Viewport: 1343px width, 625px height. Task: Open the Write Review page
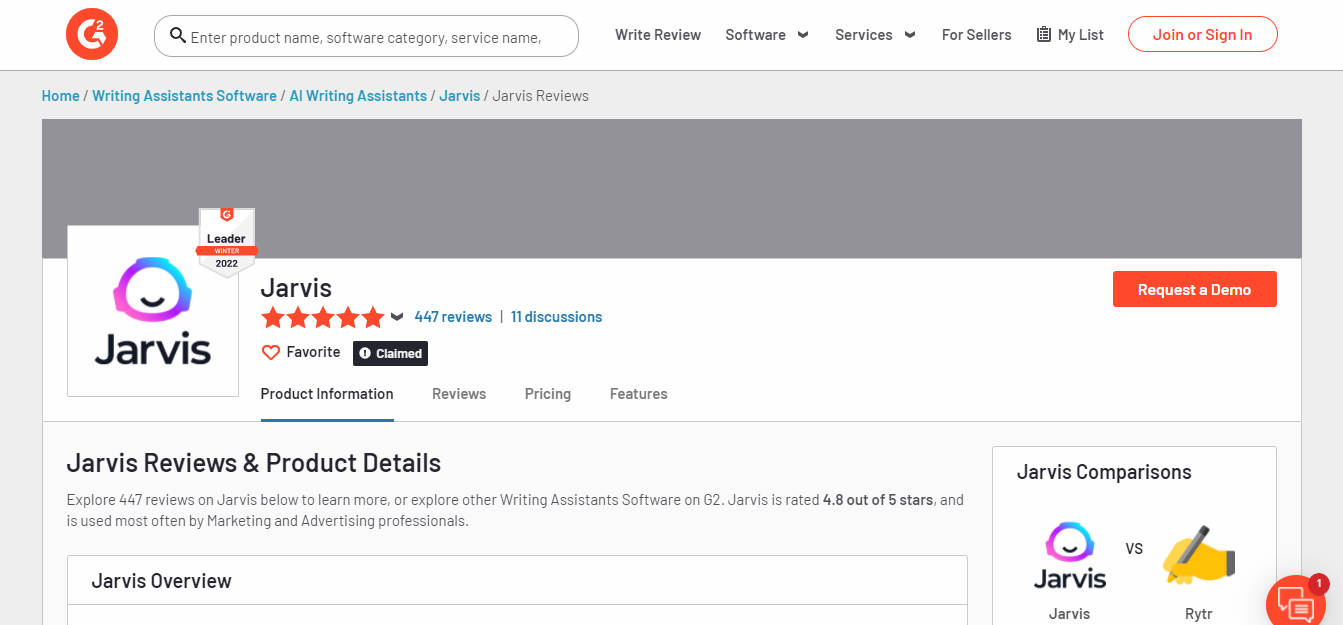(658, 35)
